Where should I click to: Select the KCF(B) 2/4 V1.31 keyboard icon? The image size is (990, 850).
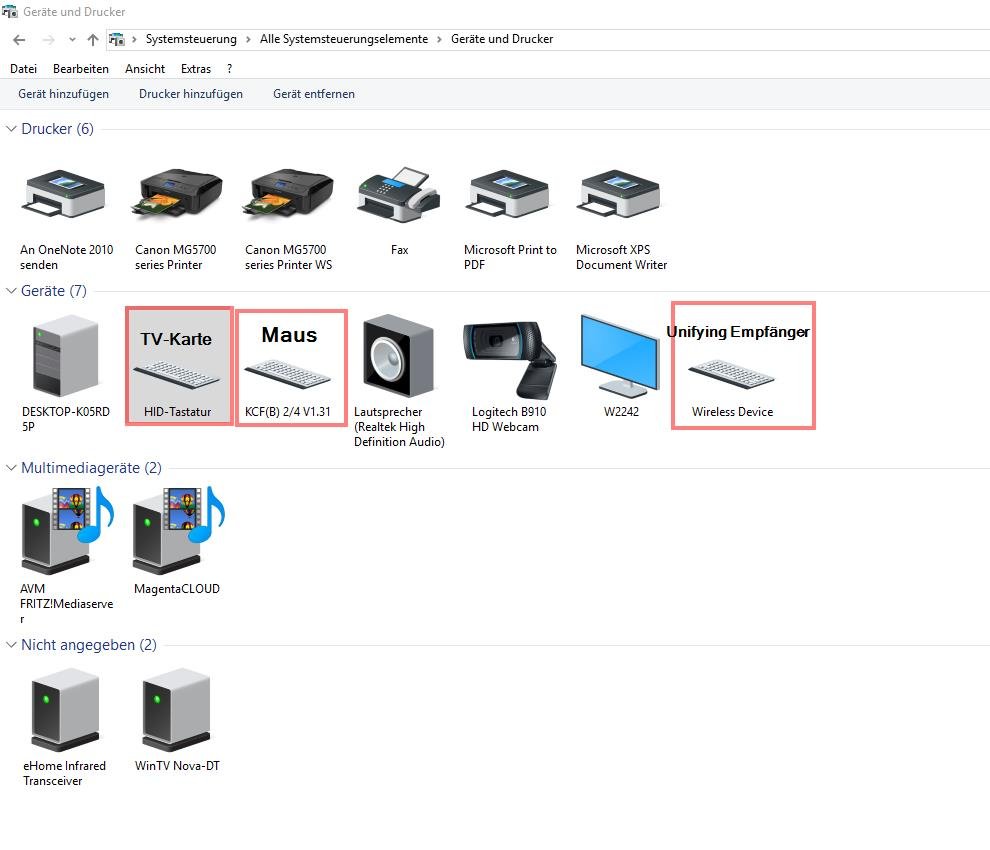[288, 374]
